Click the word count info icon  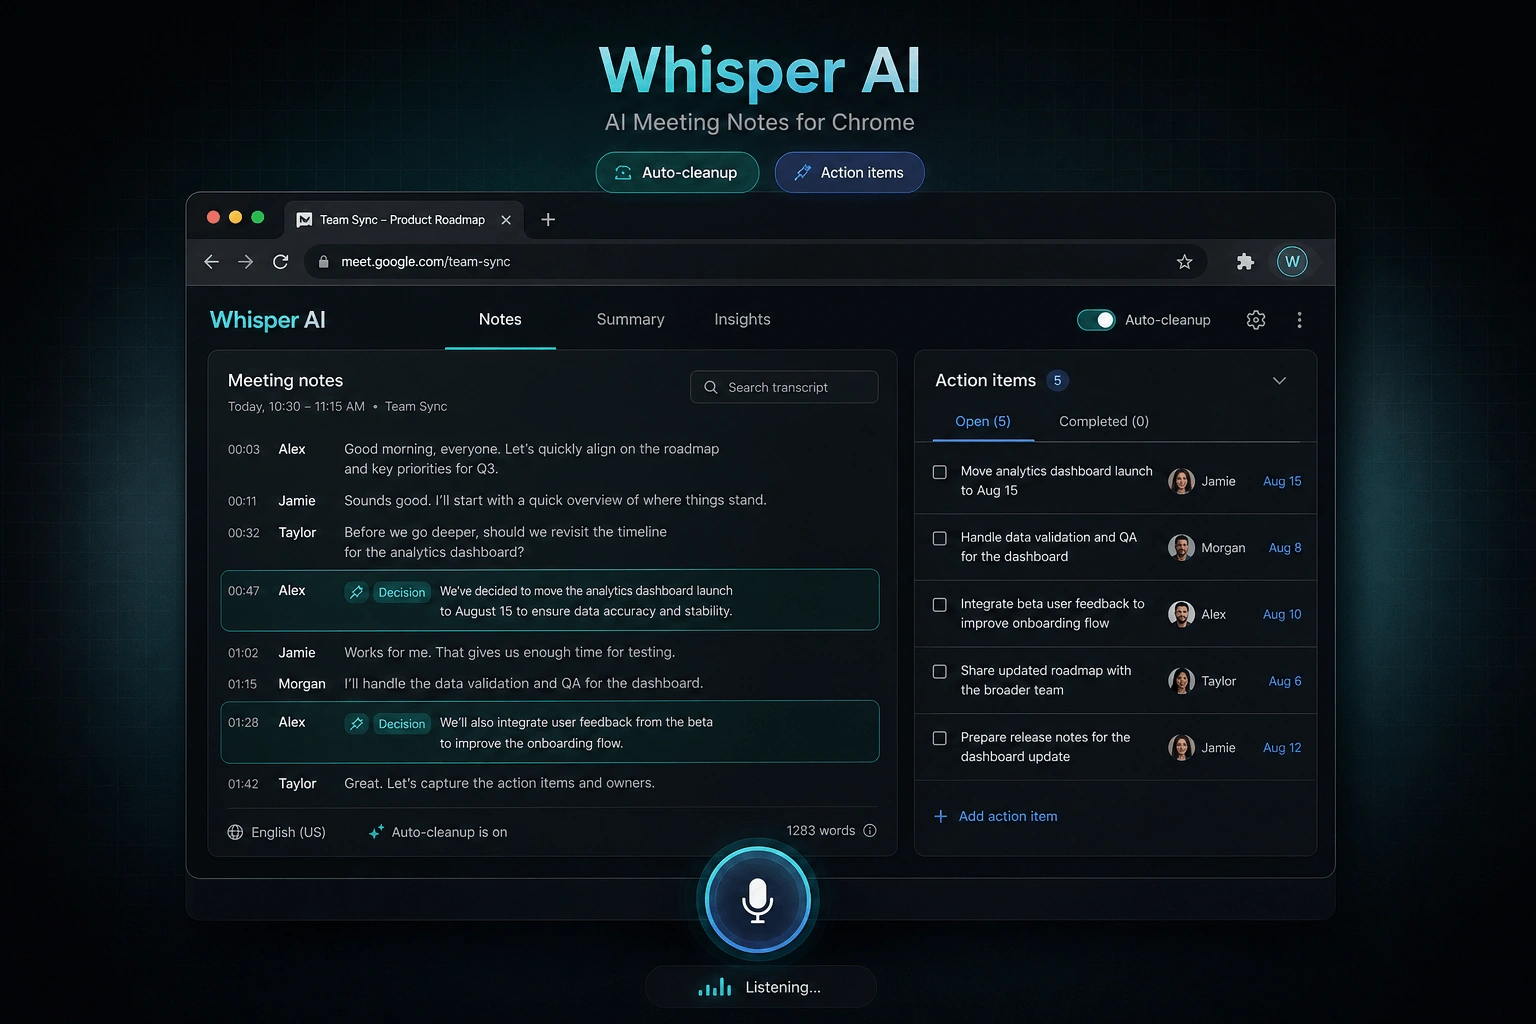(870, 831)
